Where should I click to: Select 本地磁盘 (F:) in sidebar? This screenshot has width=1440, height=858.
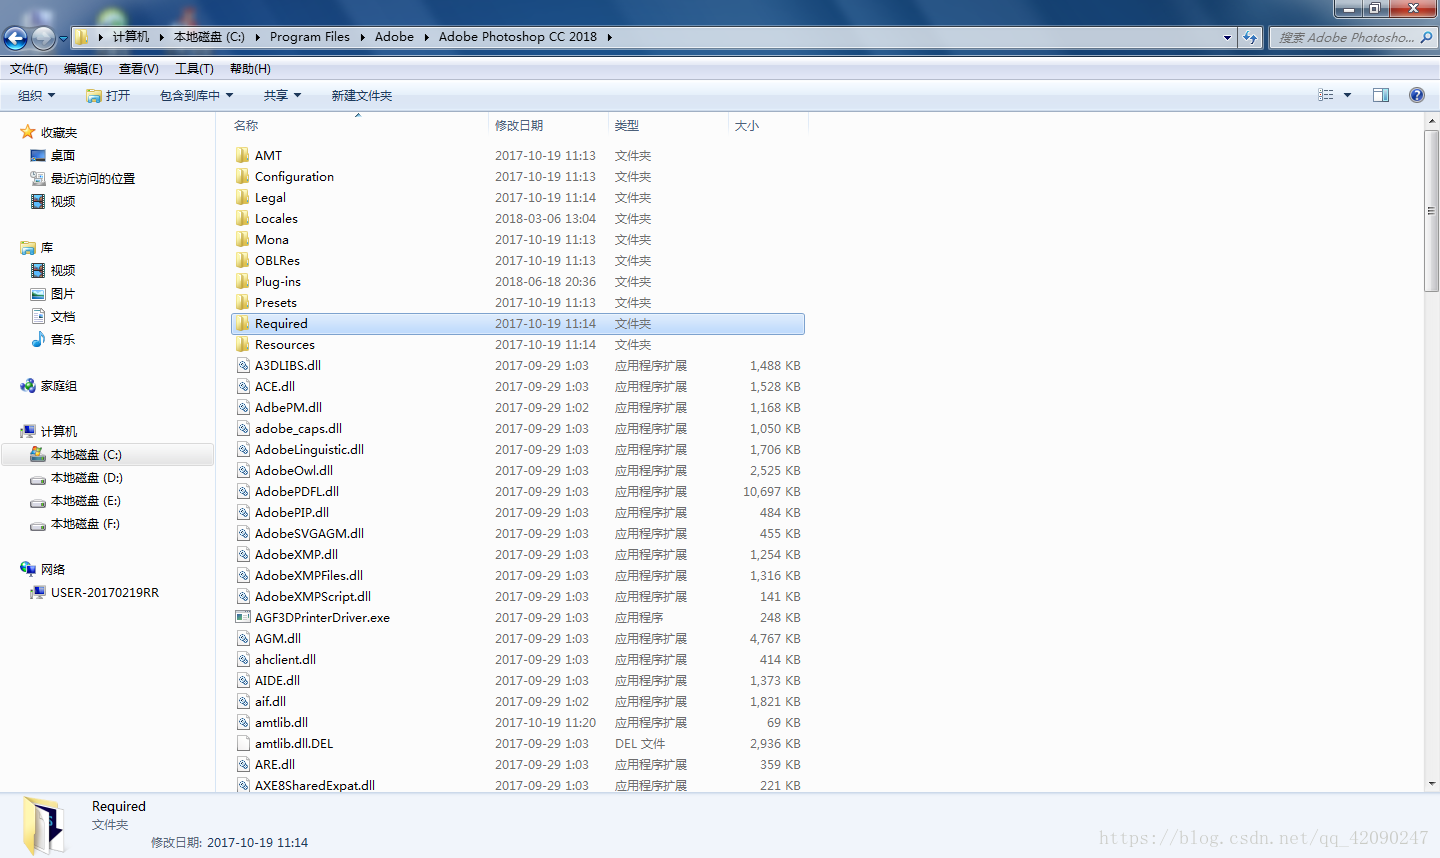point(85,524)
